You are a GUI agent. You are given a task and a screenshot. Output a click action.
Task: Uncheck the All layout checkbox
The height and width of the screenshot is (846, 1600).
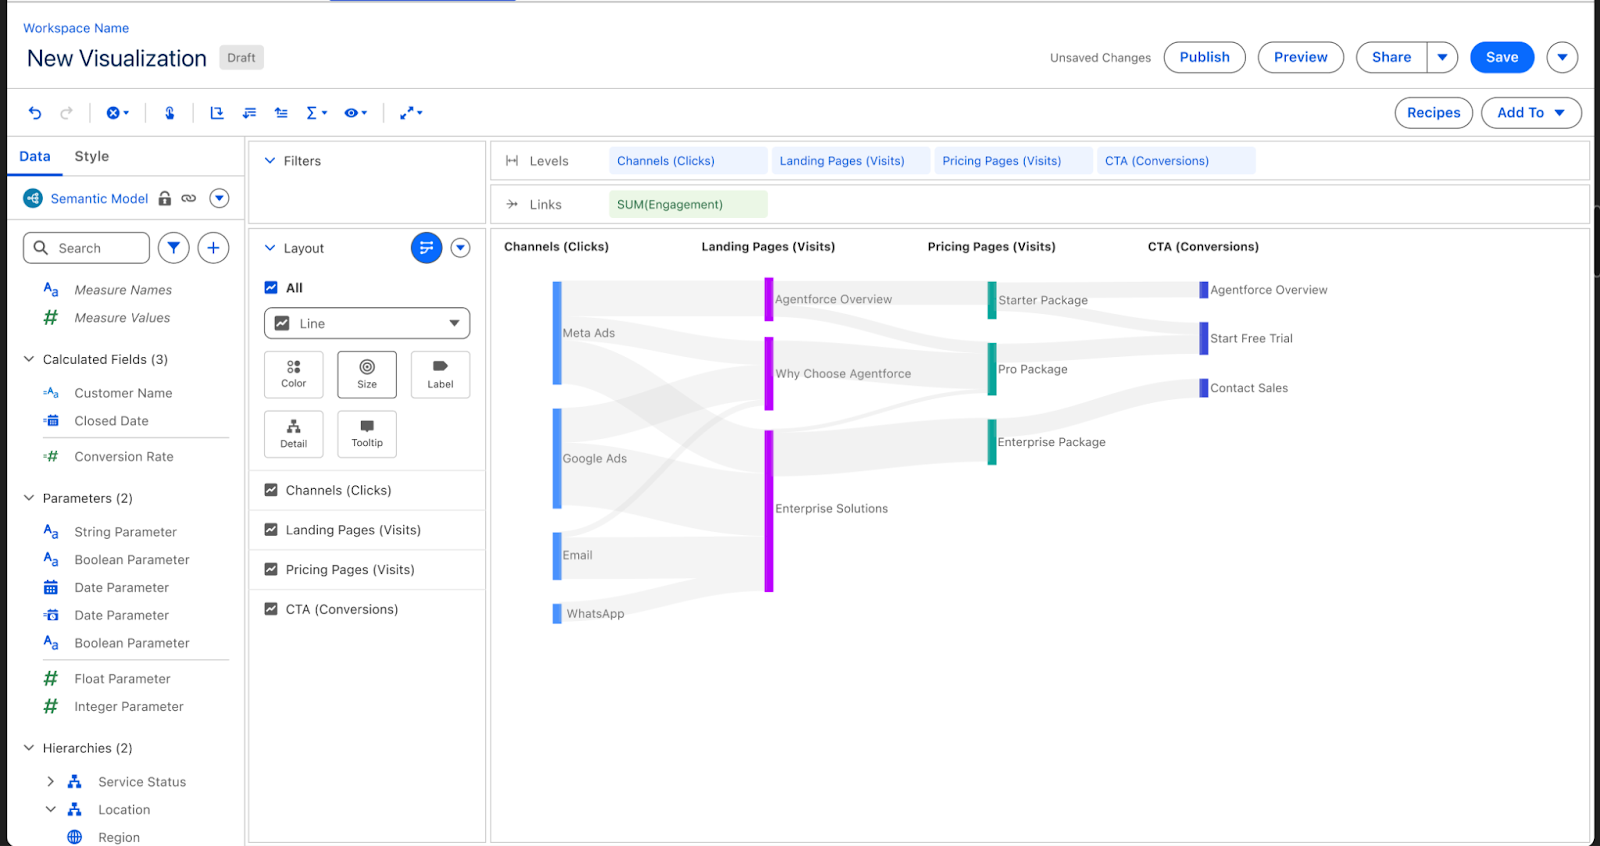click(x=271, y=288)
